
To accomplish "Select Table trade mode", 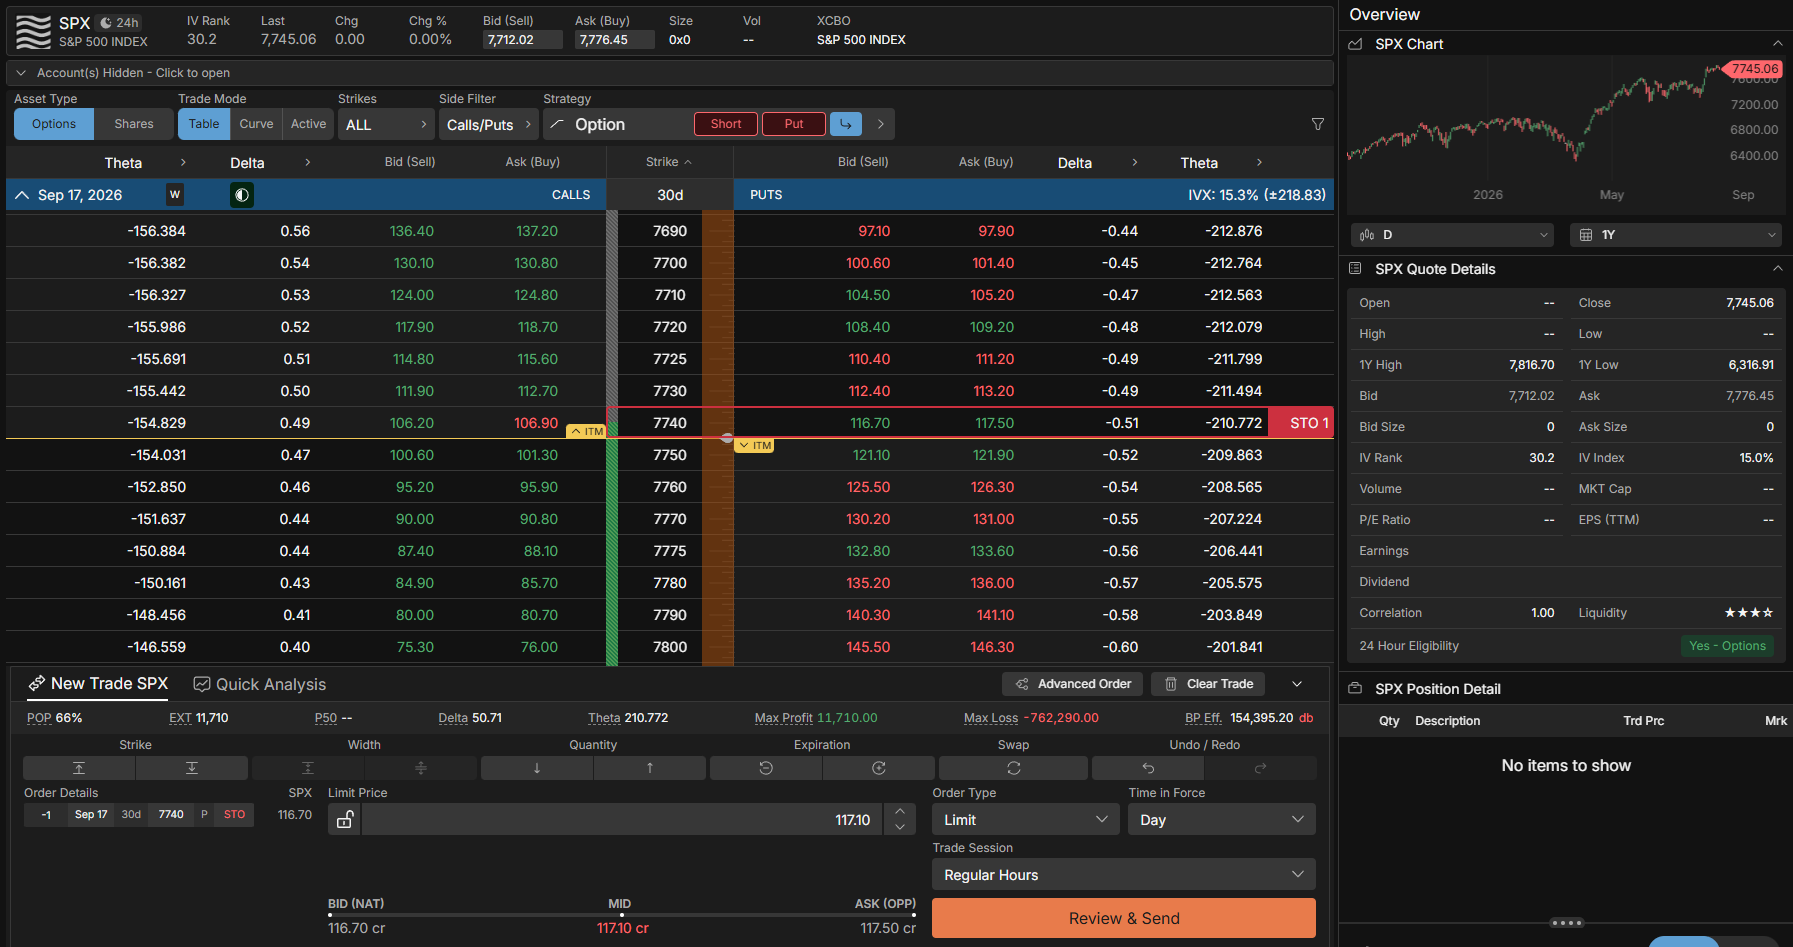I will (x=204, y=124).
